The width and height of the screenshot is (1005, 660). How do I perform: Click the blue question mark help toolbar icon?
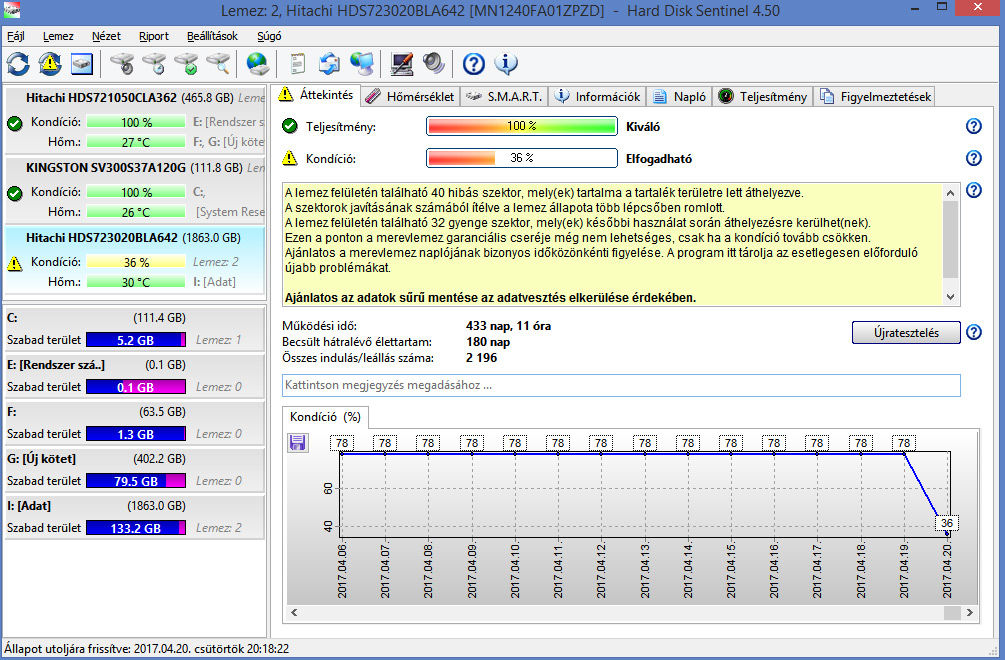(474, 63)
